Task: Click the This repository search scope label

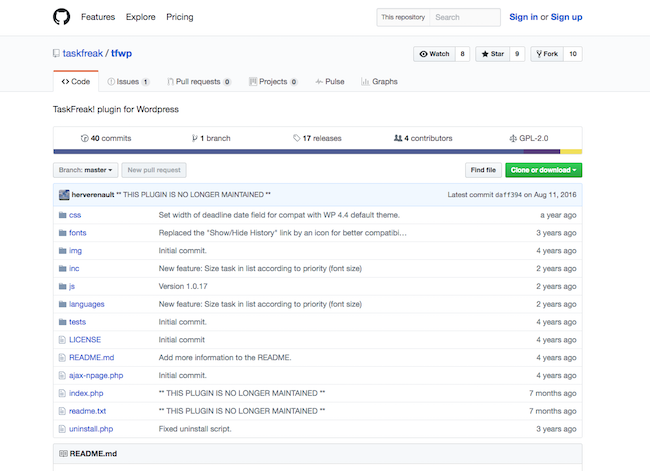Action: pos(403,17)
